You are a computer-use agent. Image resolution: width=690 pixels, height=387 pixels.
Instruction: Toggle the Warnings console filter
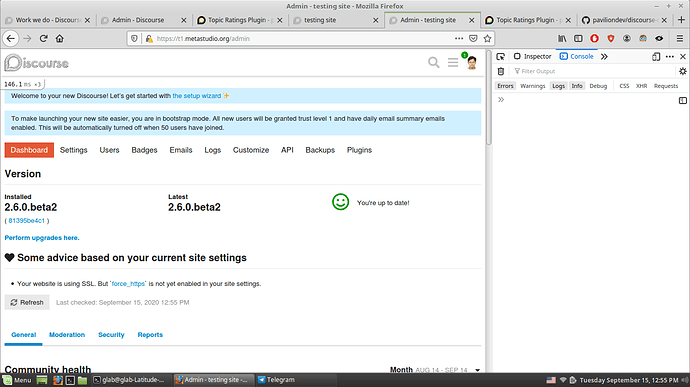coord(532,86)
